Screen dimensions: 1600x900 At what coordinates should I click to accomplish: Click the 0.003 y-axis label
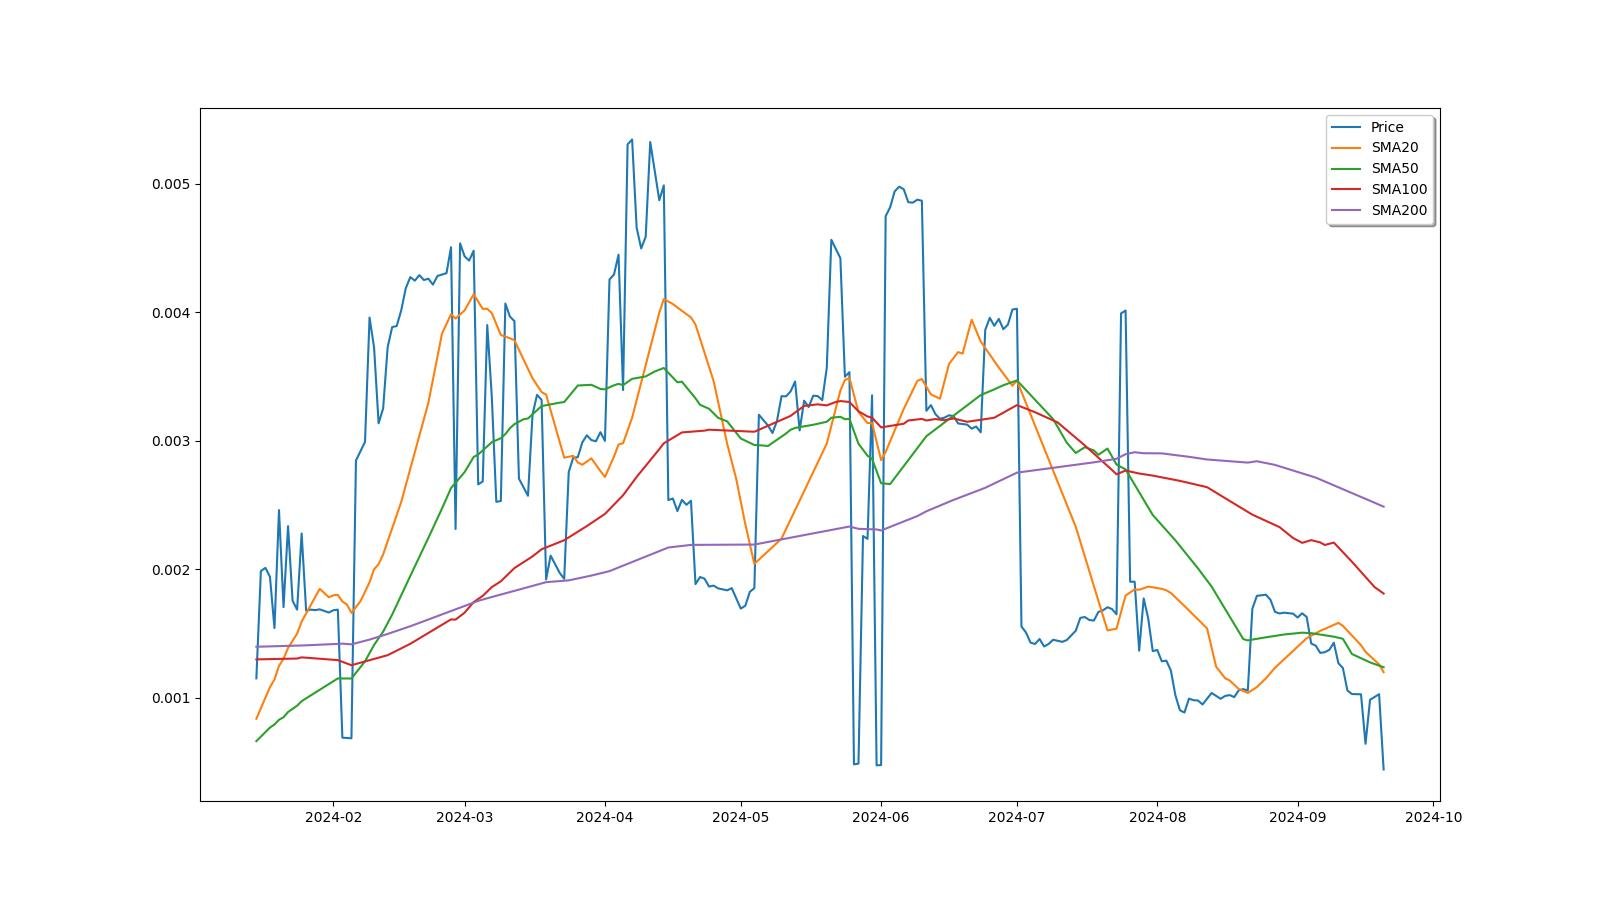click(x=170, y=442)
